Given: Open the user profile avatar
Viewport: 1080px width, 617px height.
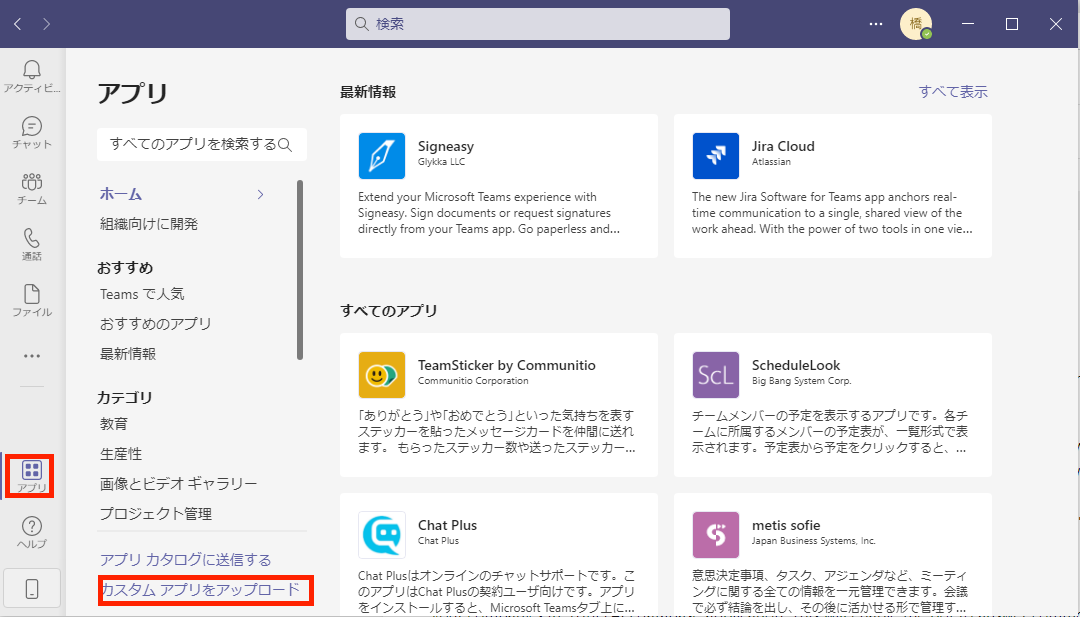Looking at the screenshot, I should tap(916, 24).
